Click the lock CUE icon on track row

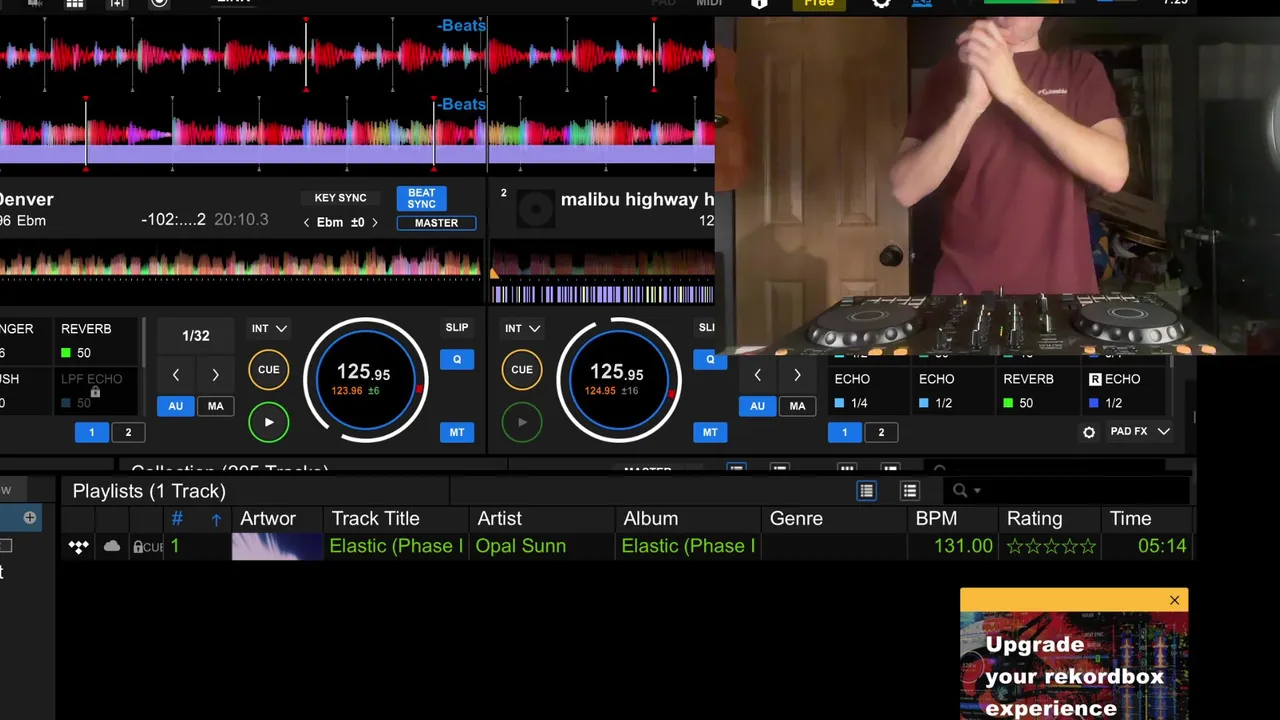point(148,547)
